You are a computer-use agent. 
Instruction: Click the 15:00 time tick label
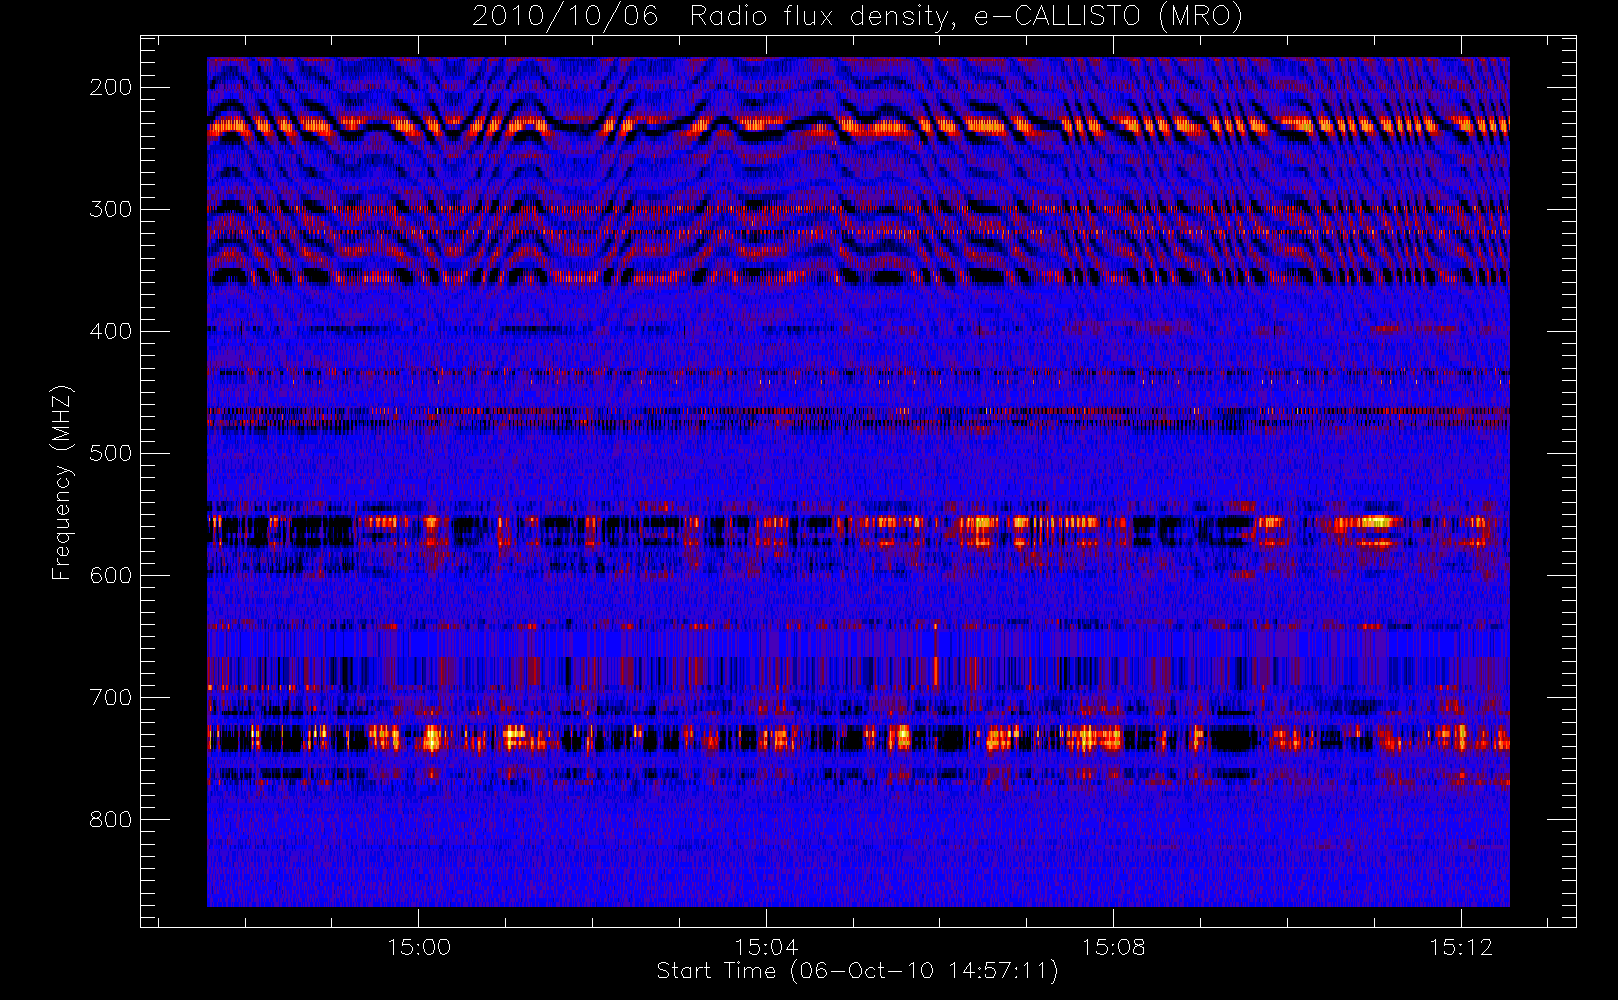tap(419, 947)
